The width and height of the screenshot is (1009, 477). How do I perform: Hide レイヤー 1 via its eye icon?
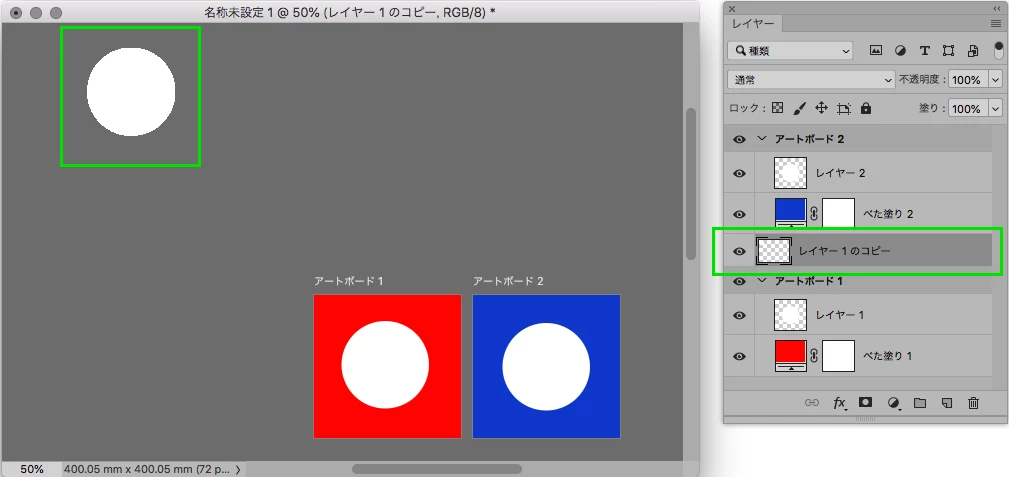[739, 315]
